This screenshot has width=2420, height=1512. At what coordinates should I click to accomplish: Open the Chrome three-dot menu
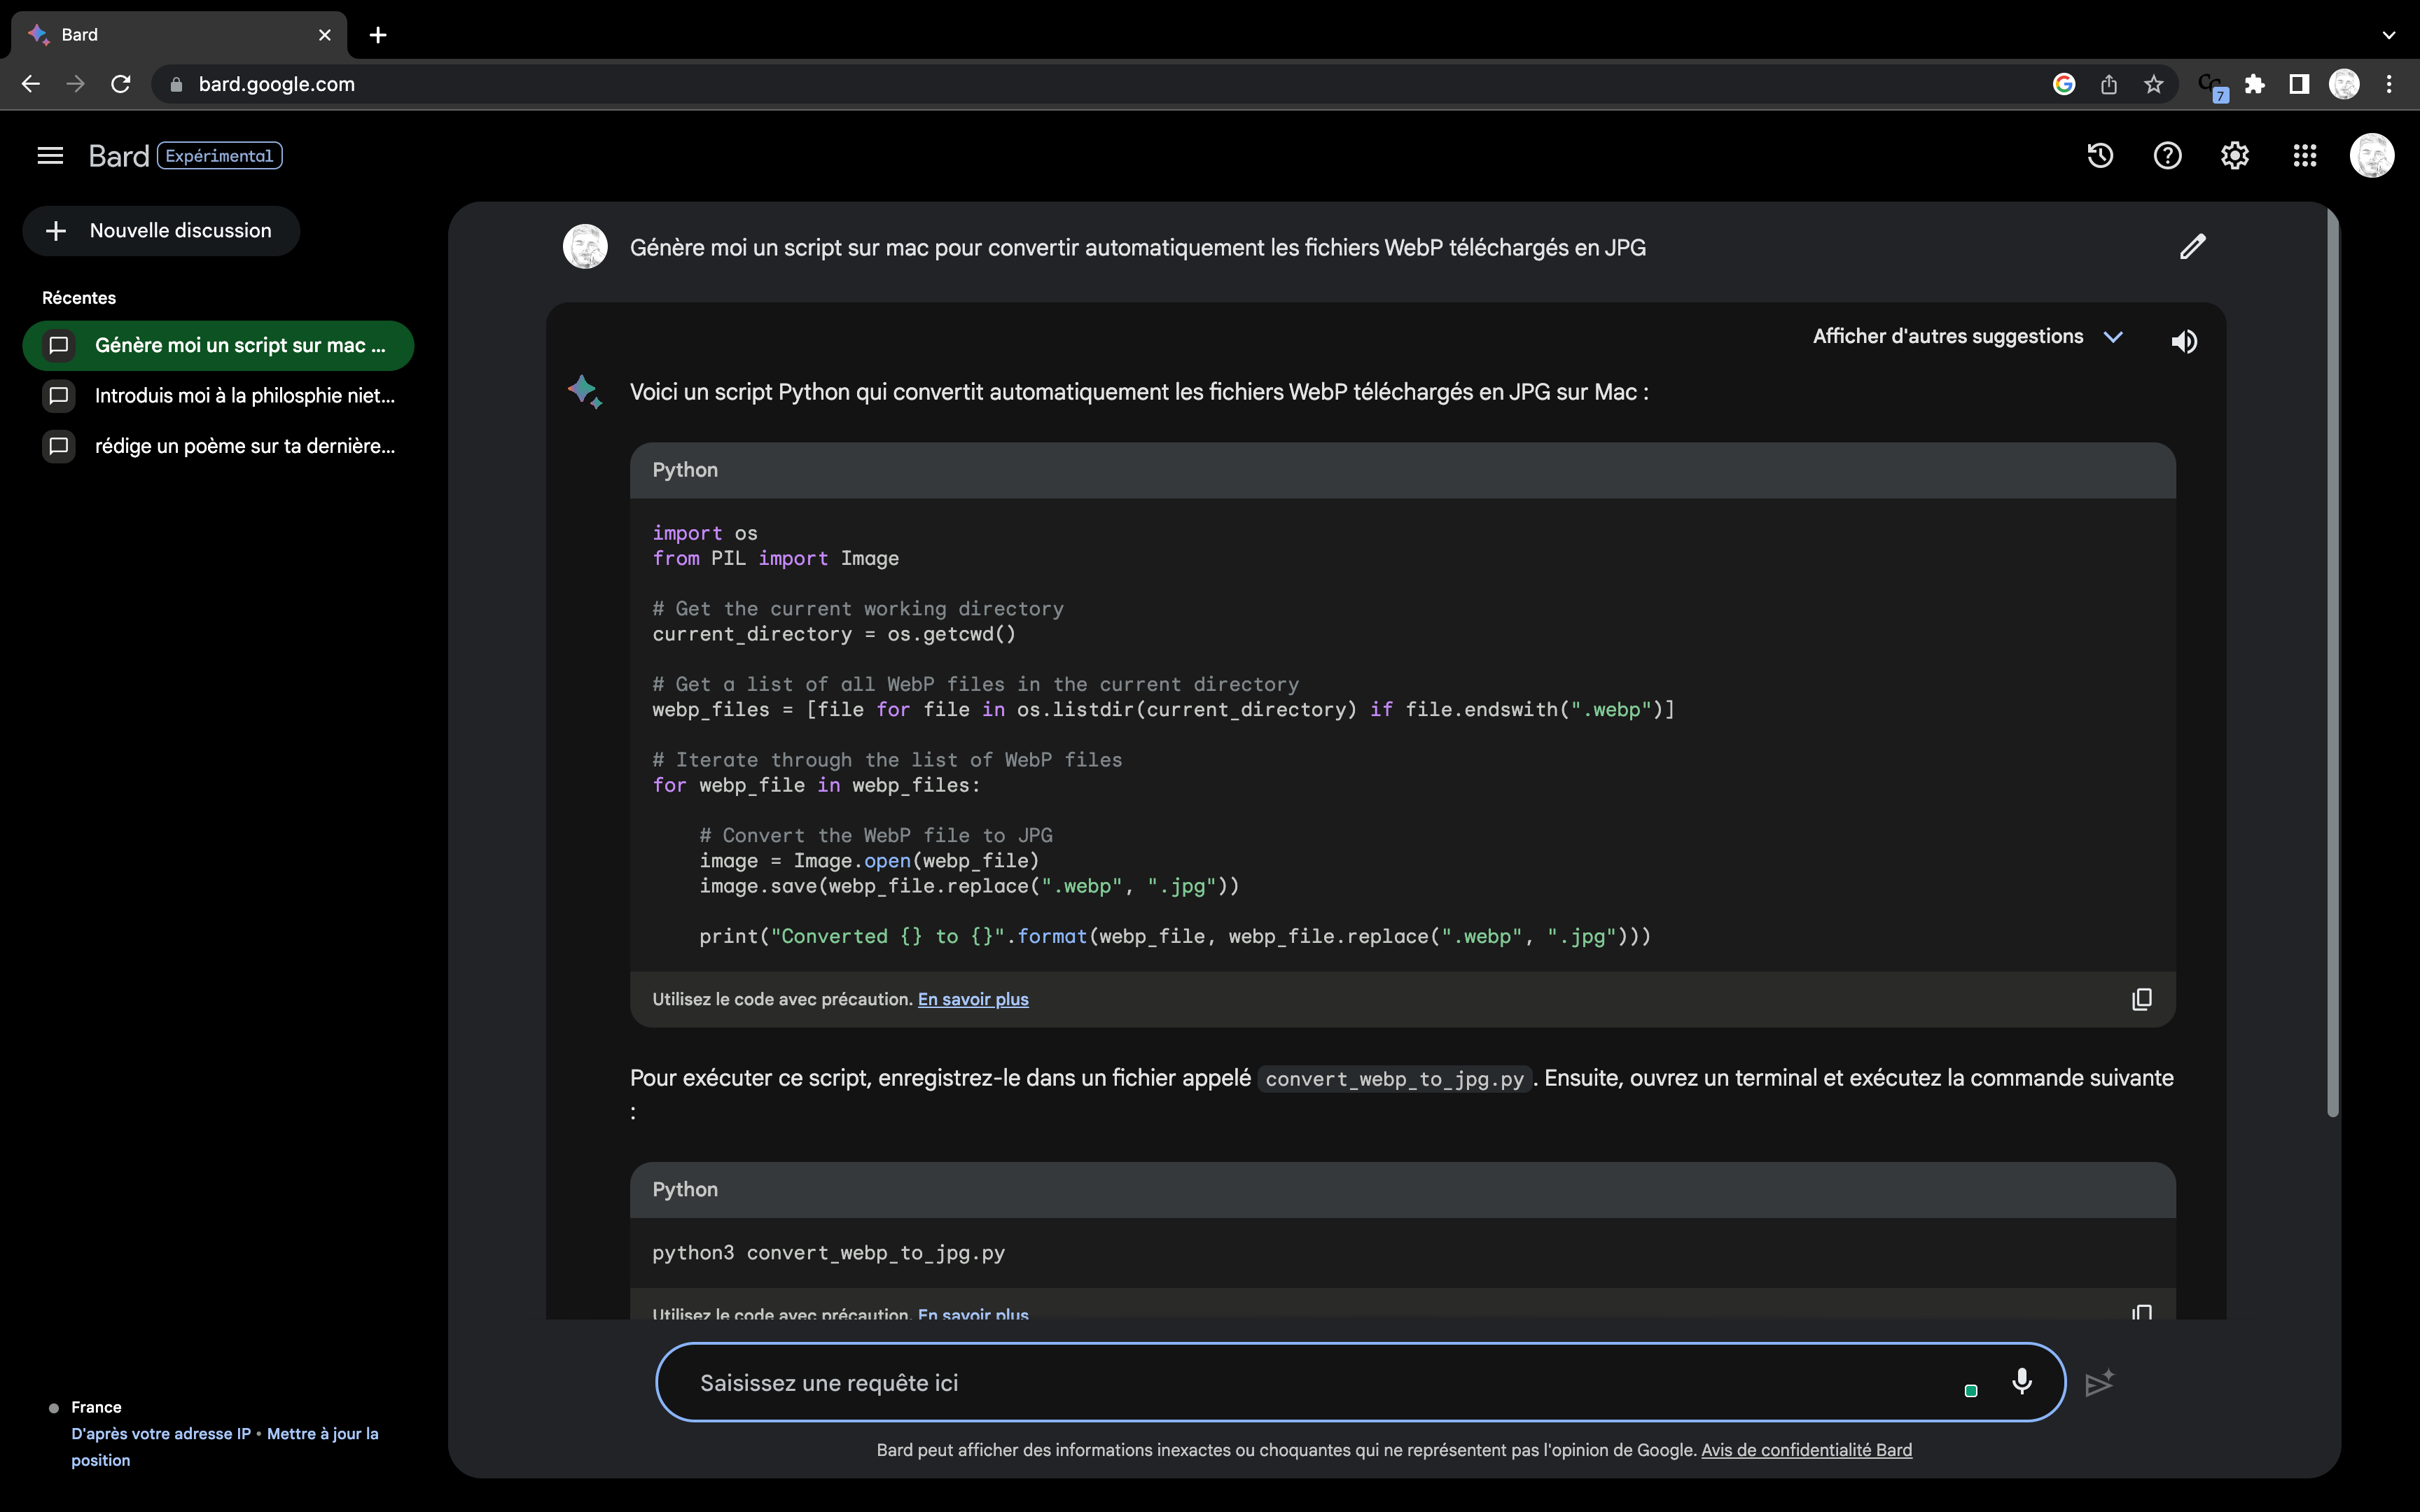tap(2389, 84)
